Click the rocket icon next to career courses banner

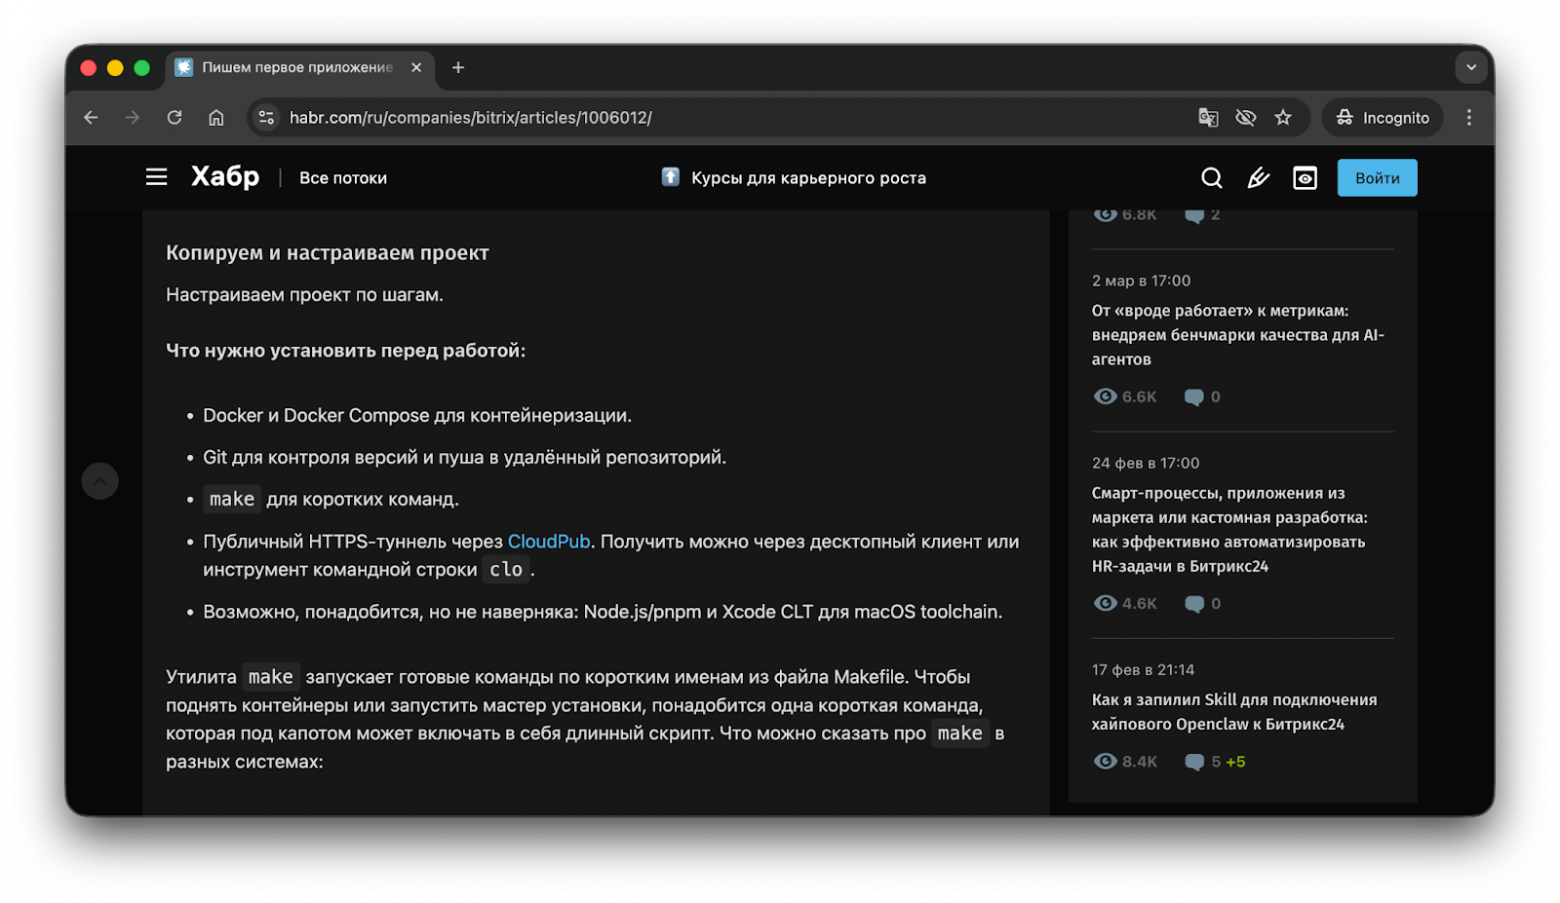(x=670, y=177)
